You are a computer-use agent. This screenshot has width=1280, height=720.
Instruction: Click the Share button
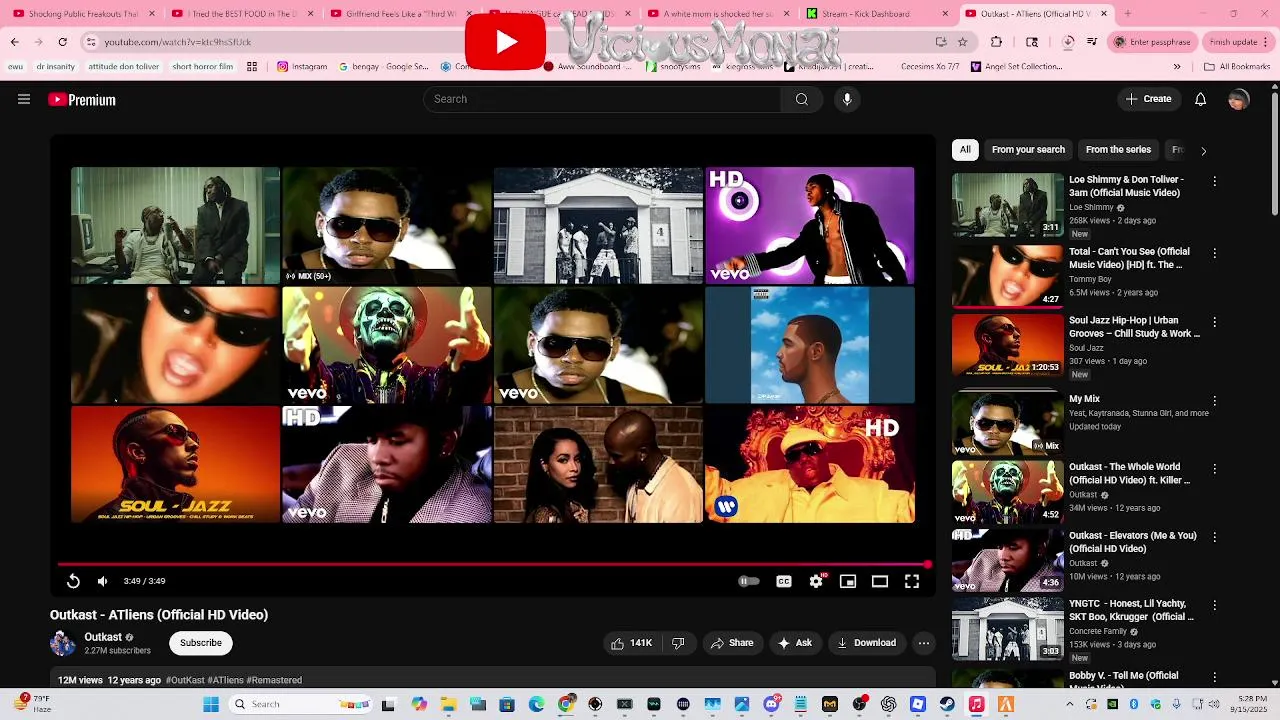pos(732,643)
